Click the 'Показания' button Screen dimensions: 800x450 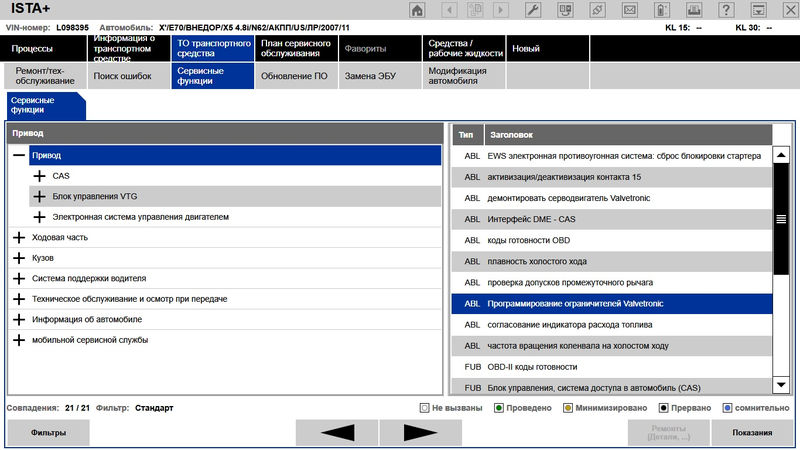pyautogui.click(x=752, y=433)
